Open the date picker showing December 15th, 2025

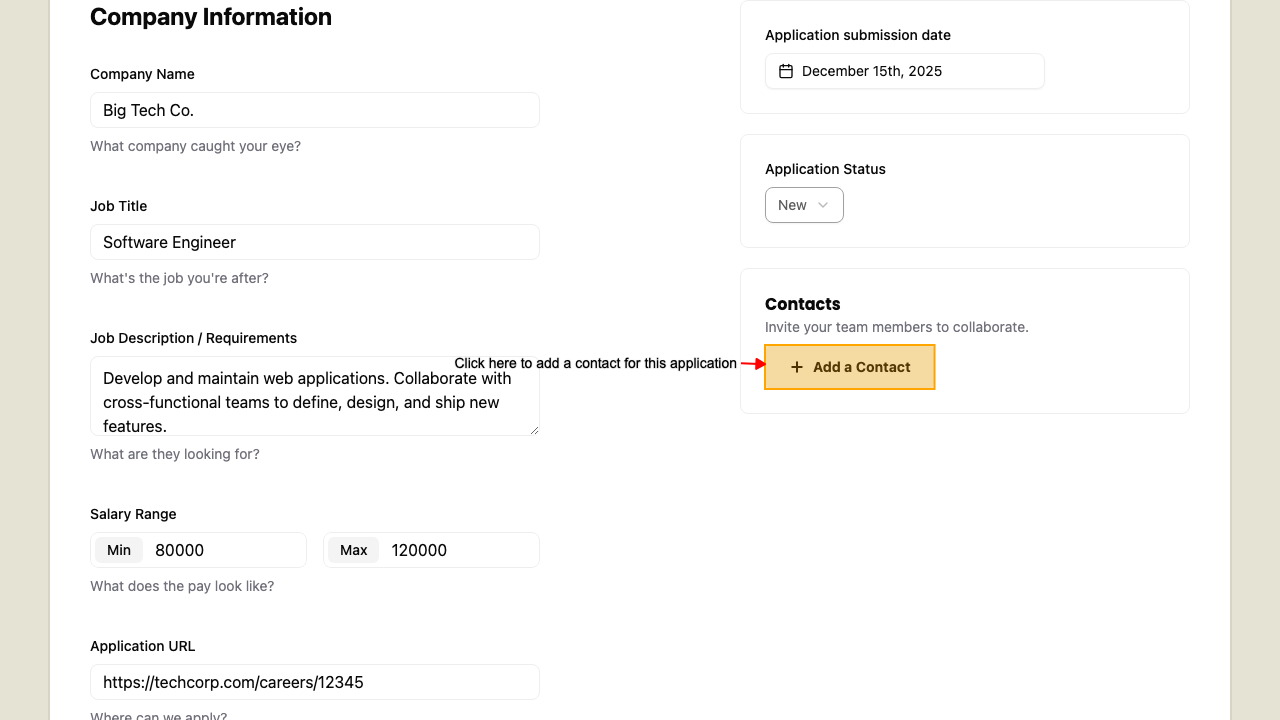coord(904,71)
